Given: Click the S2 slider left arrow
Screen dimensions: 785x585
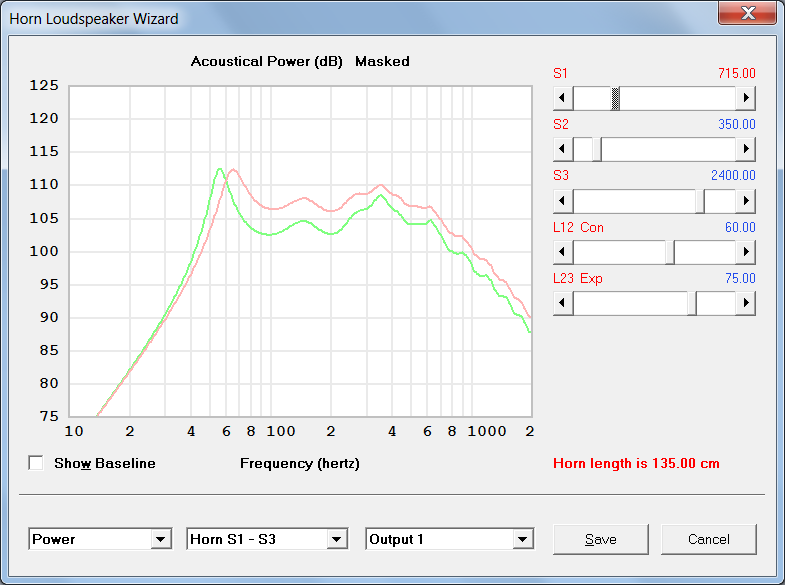Looking at the screenshot, I should (x=563, y=149).
